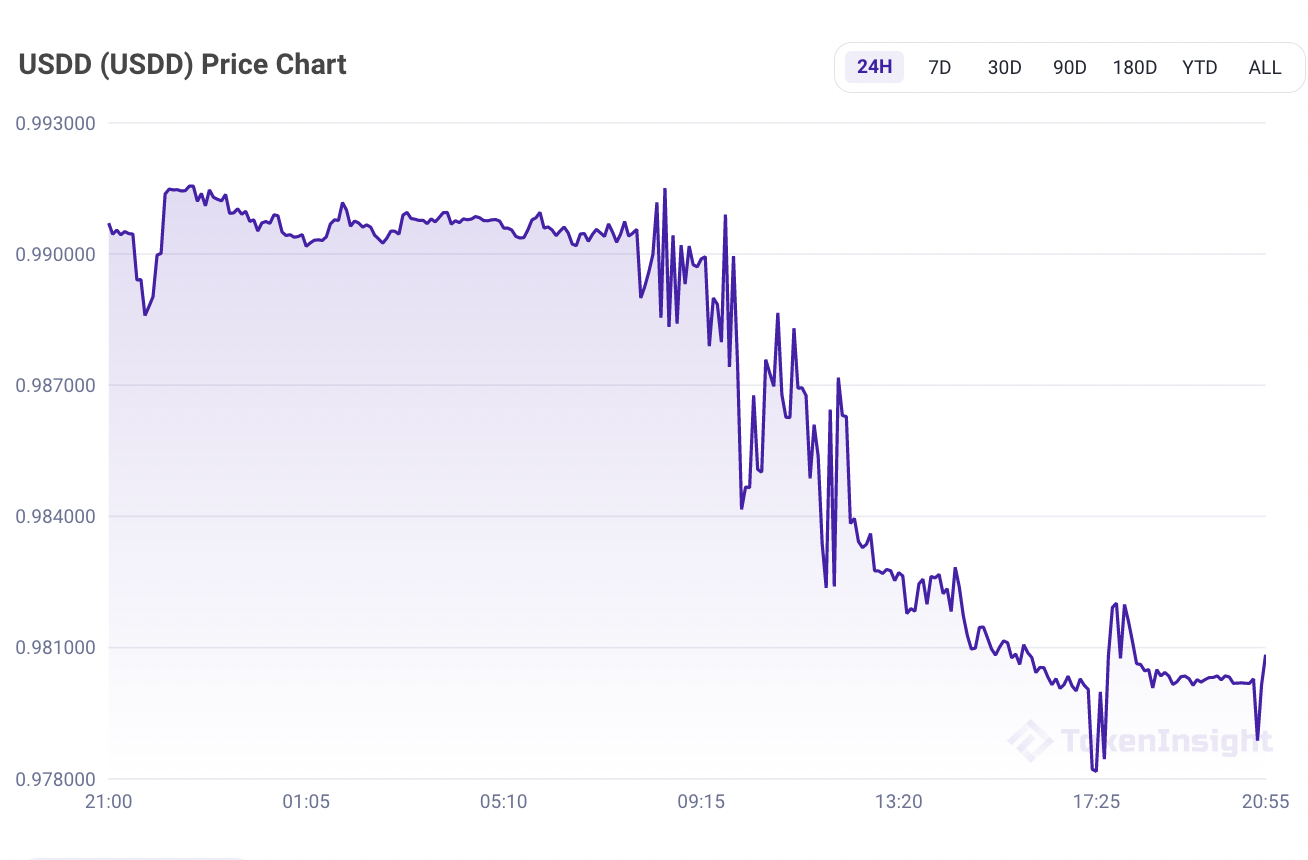Click the 0.987000 y-axis value

(55, 385)
